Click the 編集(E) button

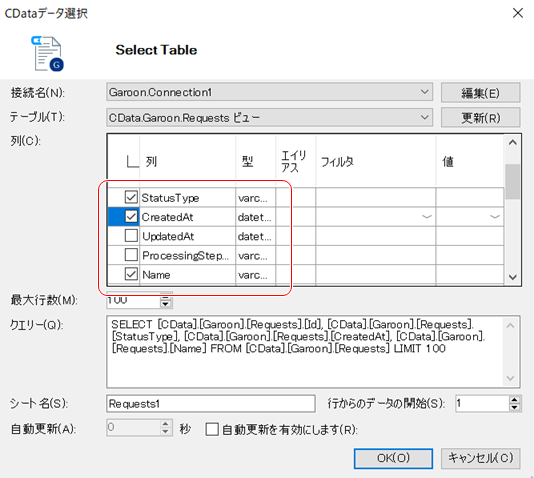click(x=480, y=92)
